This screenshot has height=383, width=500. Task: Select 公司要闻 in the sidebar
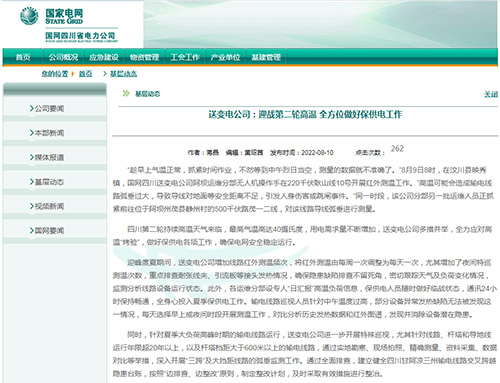coord(49,109)
